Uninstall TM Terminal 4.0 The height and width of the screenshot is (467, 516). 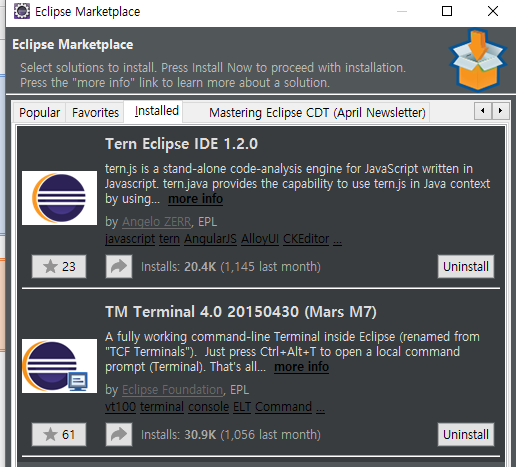tap(466, 435)
